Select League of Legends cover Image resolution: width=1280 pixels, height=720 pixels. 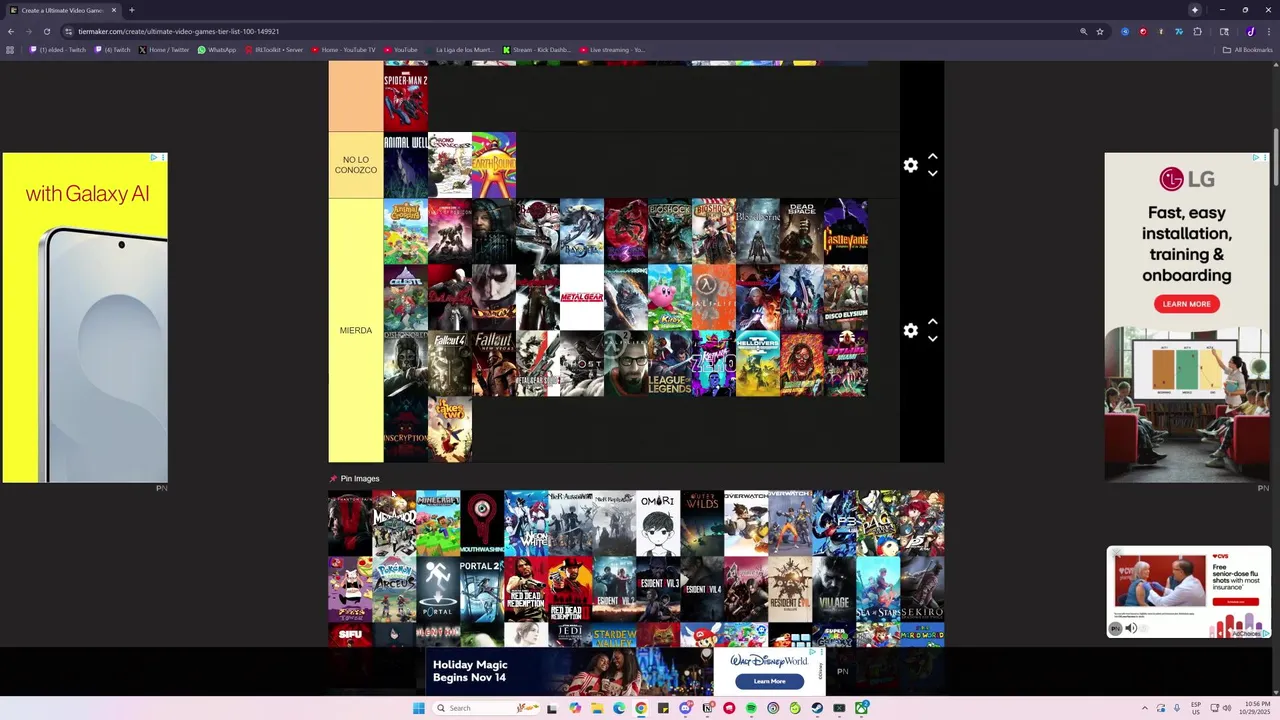pos(670,364)
